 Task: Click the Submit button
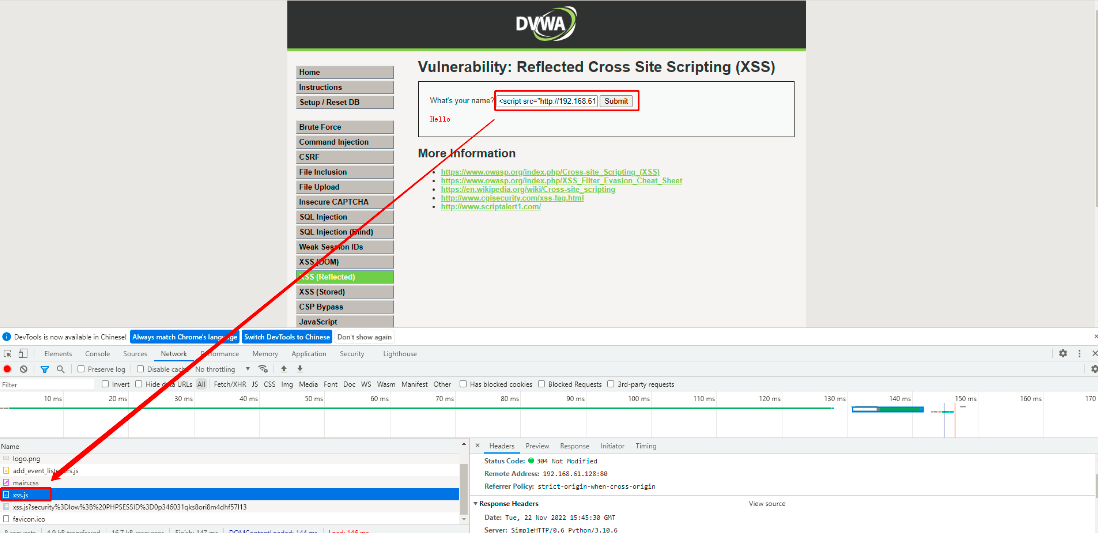tap(616, 102)
